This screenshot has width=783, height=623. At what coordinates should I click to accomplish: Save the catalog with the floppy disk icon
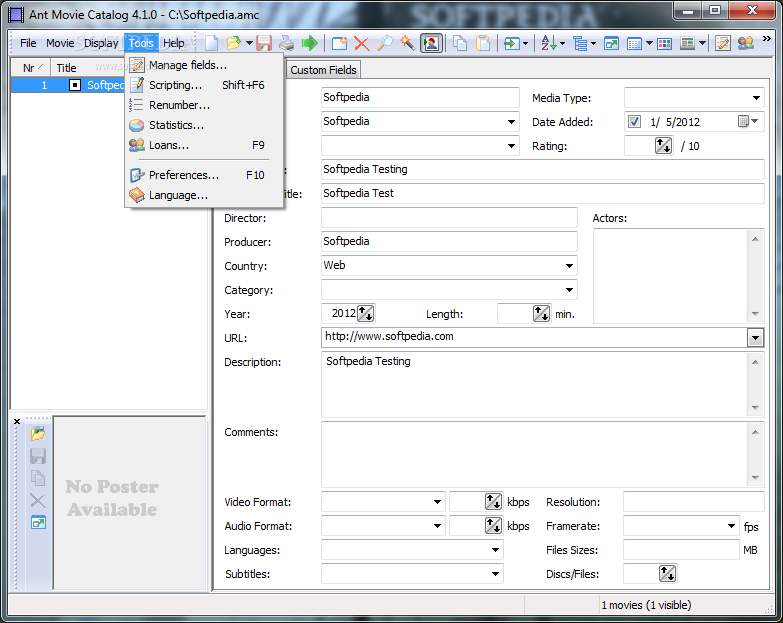pos(264,43)
